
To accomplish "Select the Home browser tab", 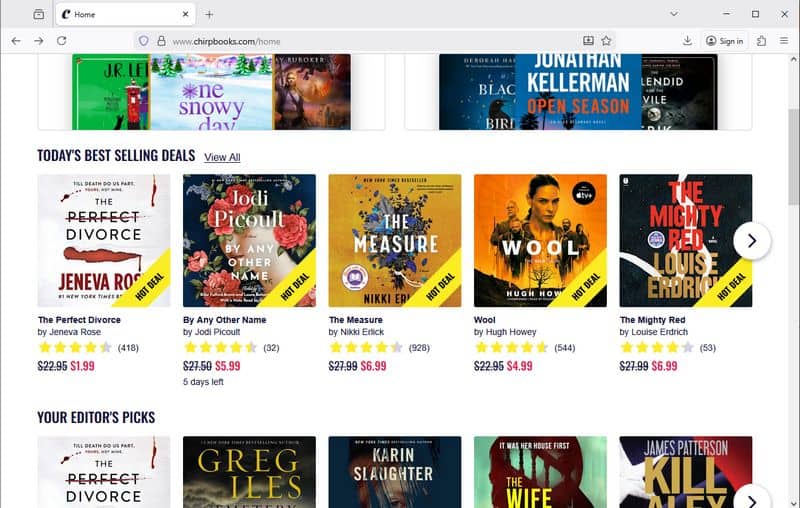I will tap(125, 14).
